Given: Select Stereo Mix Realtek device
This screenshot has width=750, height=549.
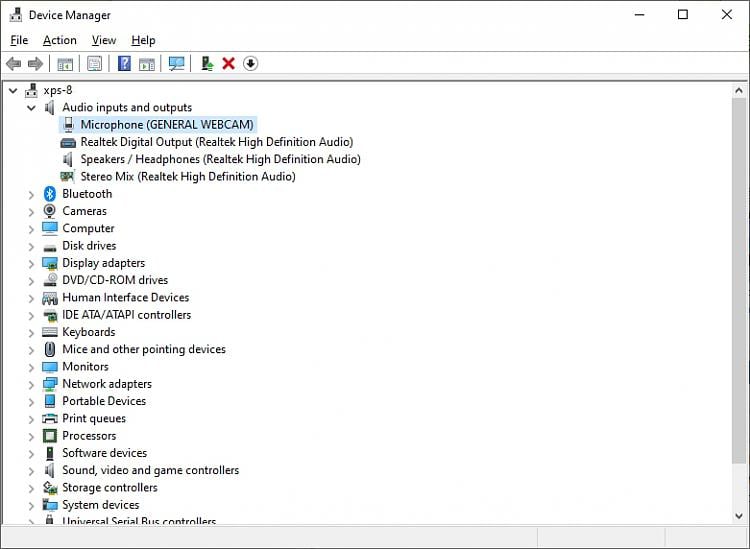Looking at the screenshot, I should coord(188,176).
